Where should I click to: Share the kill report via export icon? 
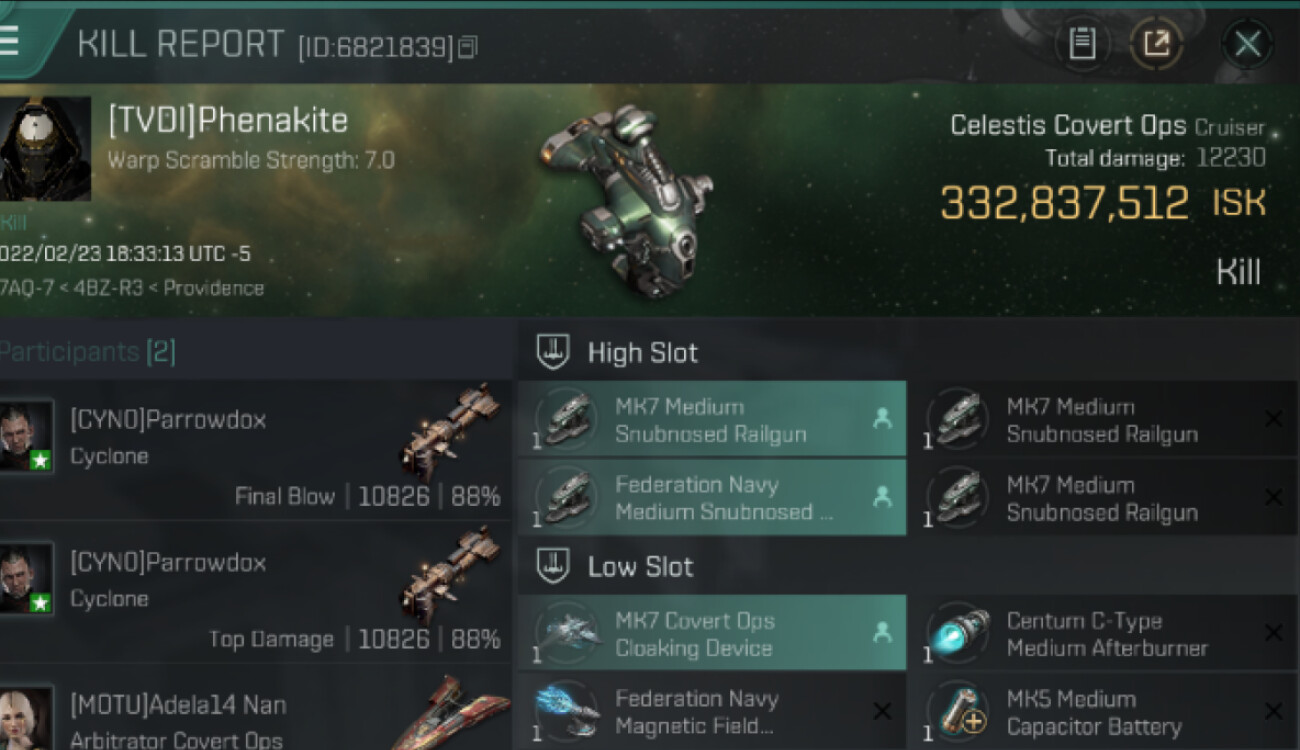pyautogui.click(x=1156, y=44)
